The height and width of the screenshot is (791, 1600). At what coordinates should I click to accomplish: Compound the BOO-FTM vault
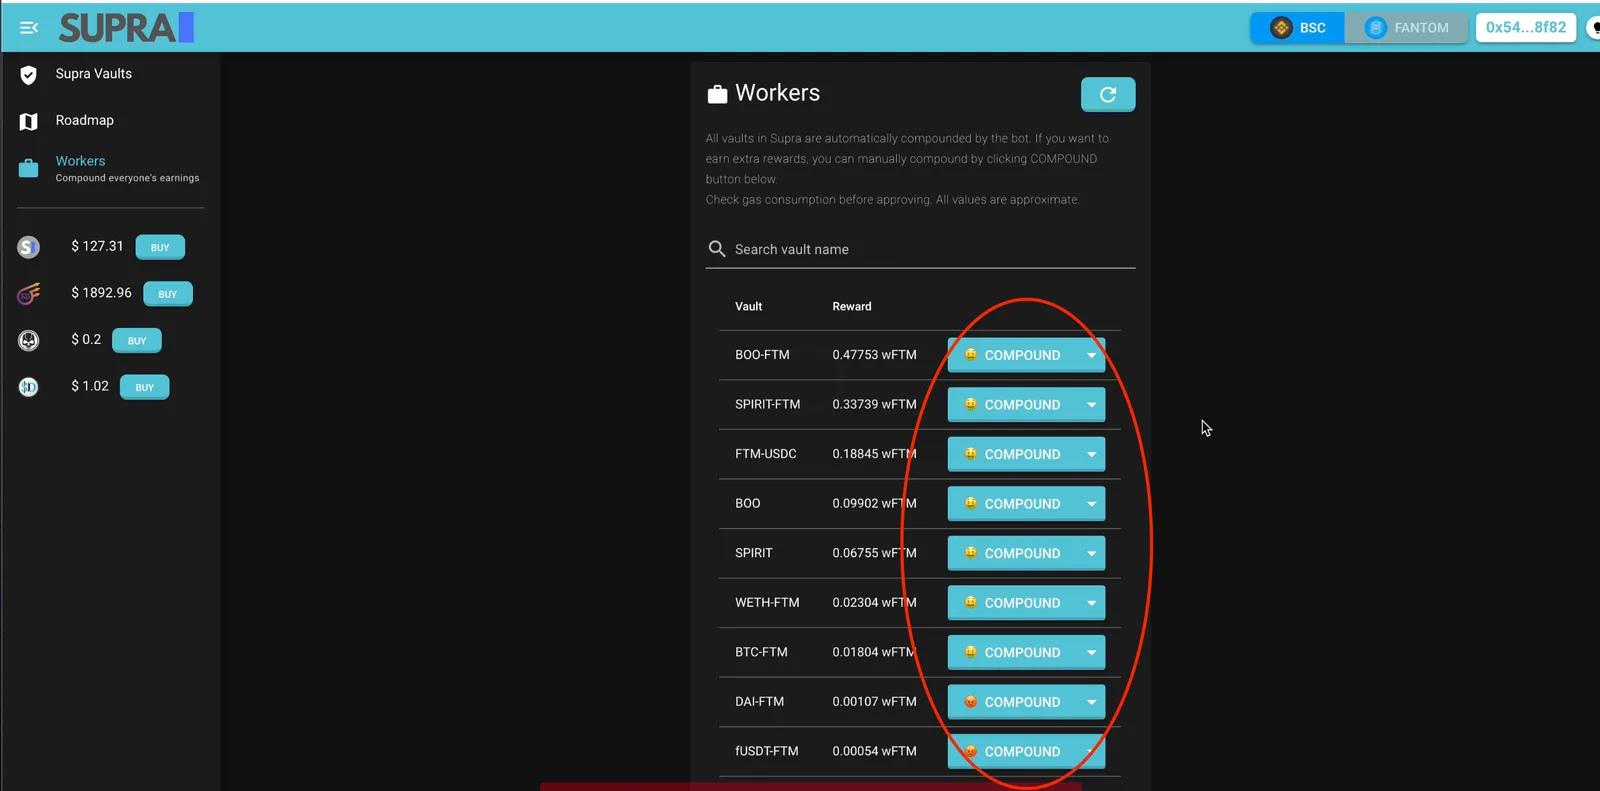1012,355
